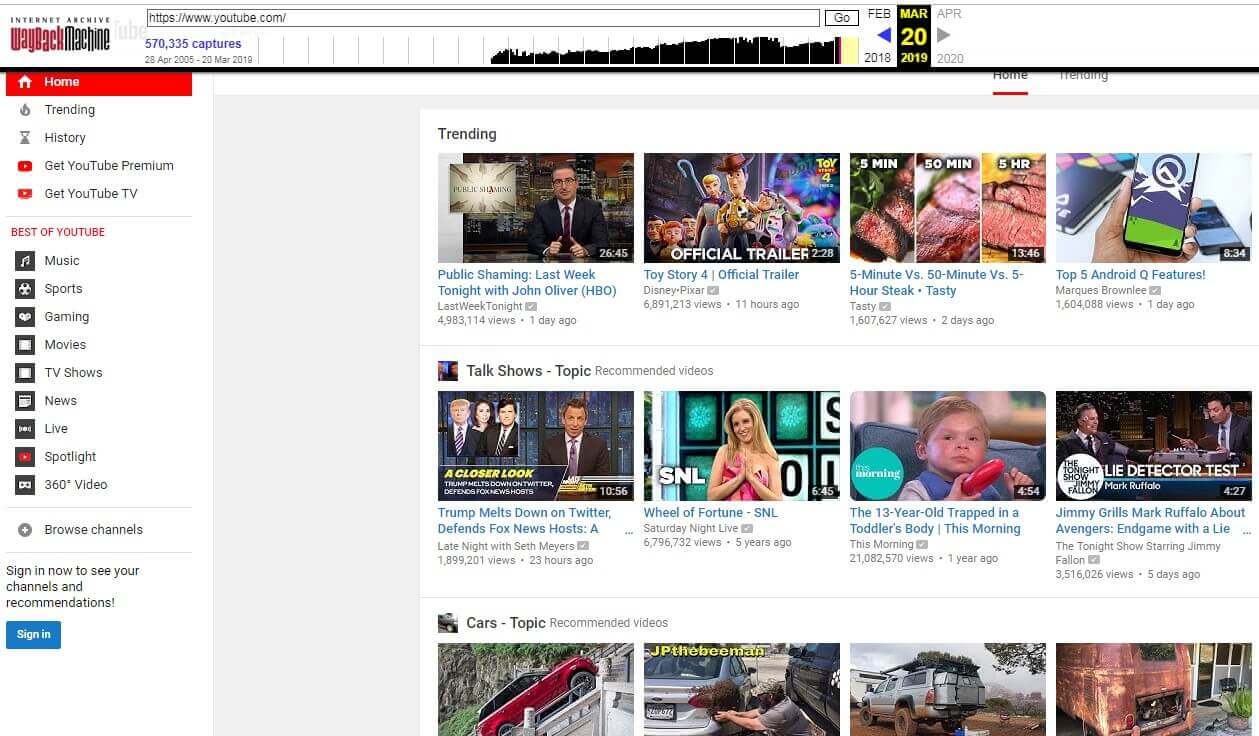Click the News icon in sidebar
The height and width of the screenshot is (736, 1259).
25,401
